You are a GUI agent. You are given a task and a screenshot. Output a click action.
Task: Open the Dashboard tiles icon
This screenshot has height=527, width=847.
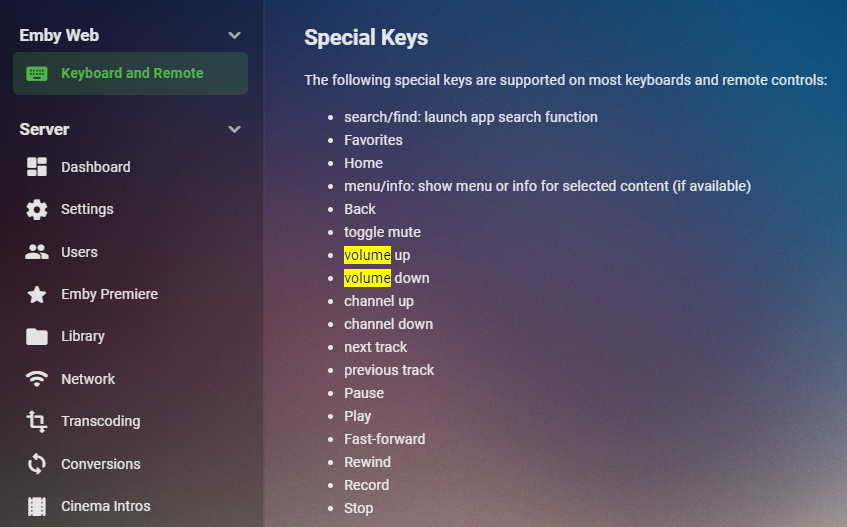click(x=37, y=167)
